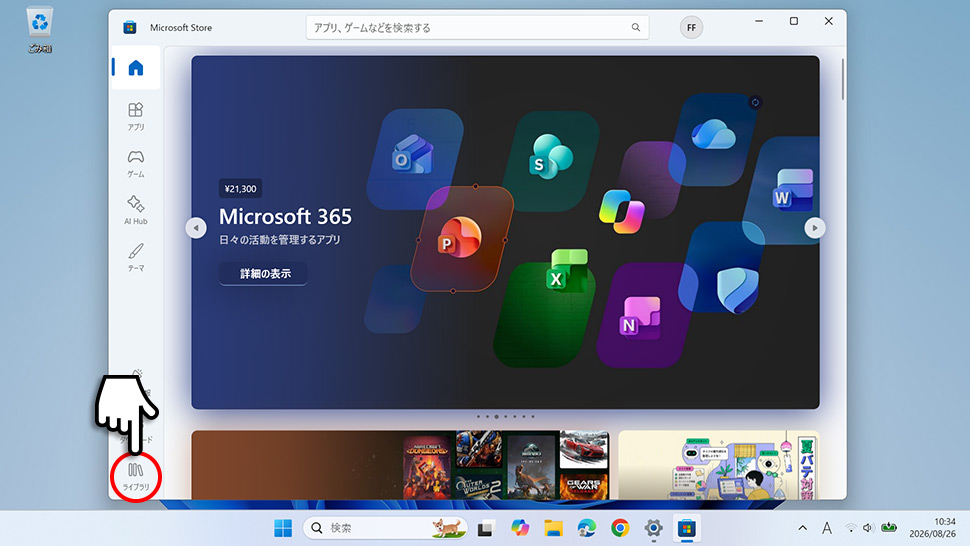This screenshot has height=546, width=970.
Task: Click the OneNote icon in banner
Action: pos(640,317)
